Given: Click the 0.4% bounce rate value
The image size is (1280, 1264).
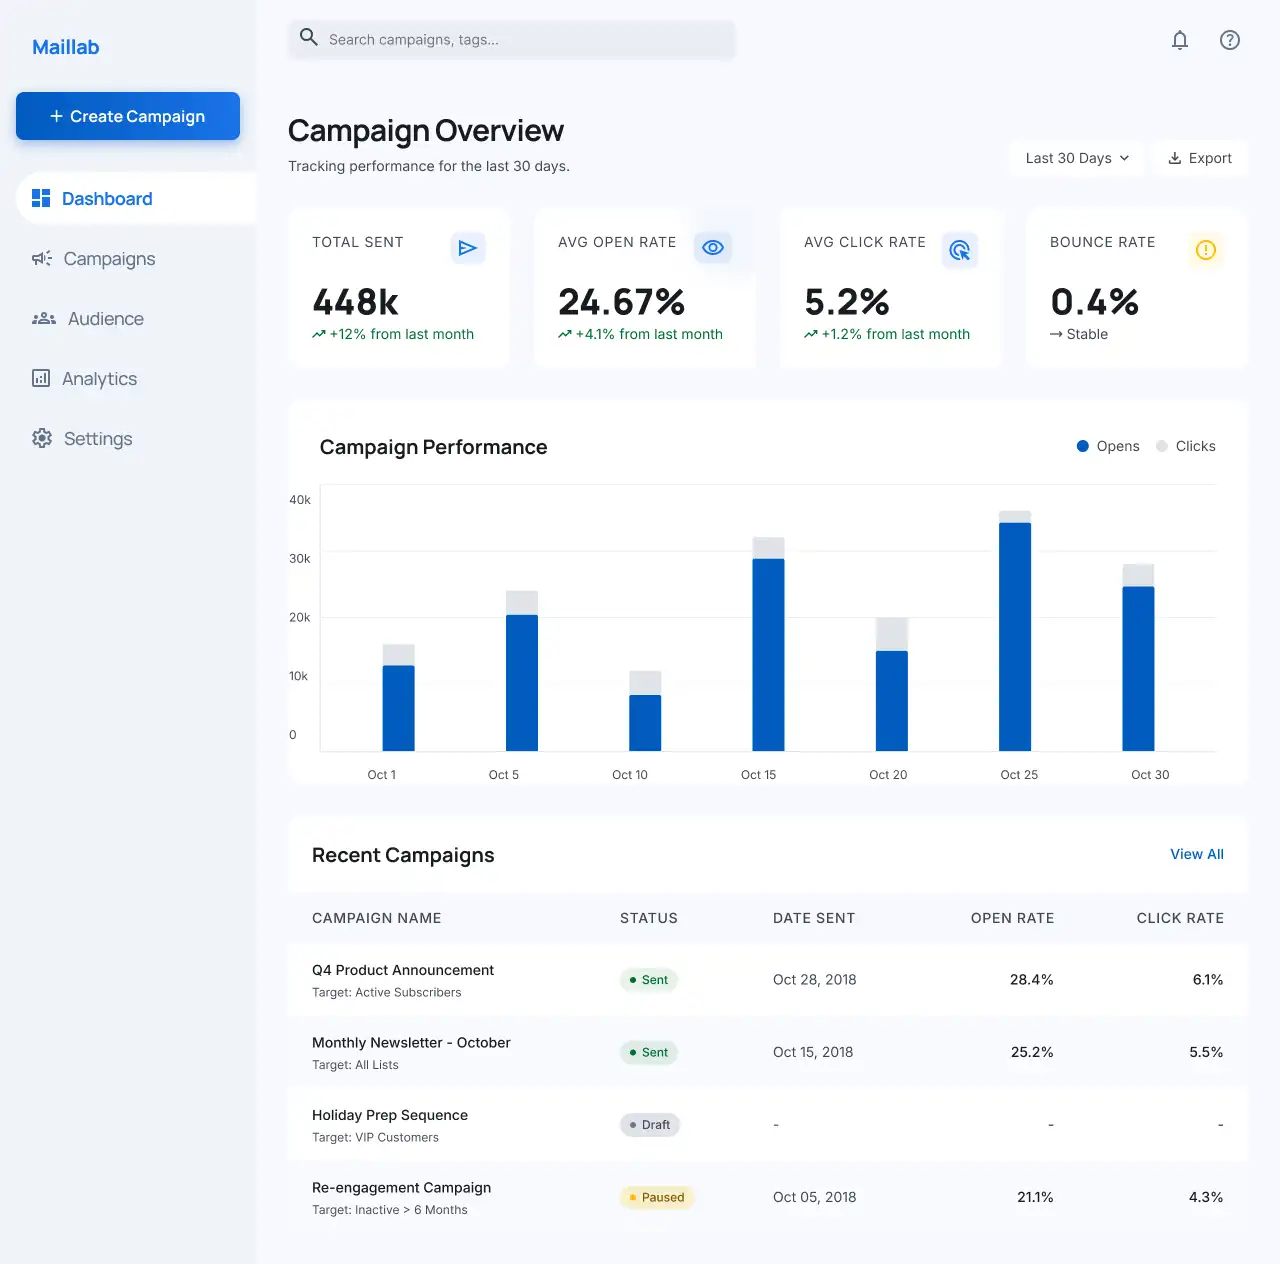Looking at the screenshot, I should [x=1095, y=302].
